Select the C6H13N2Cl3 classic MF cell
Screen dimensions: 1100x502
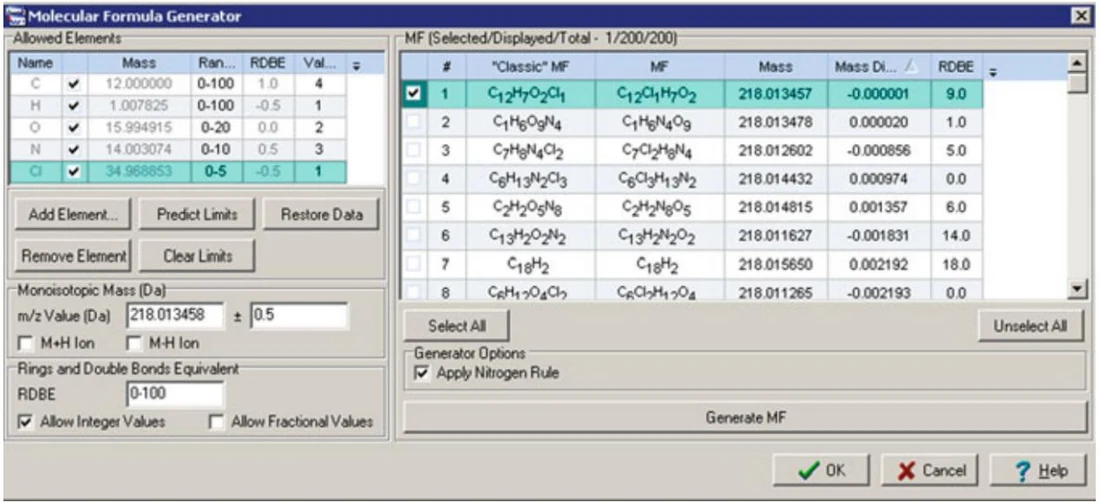point(531,179)
